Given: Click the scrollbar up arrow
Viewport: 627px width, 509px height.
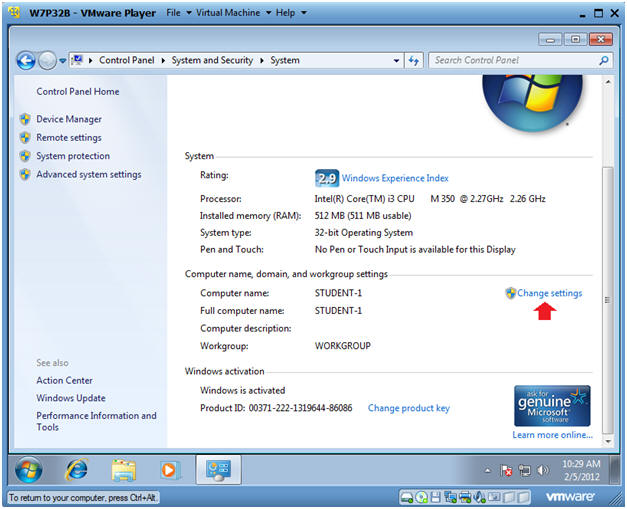Looking at the screenshot, I should [x=608, y=82].
